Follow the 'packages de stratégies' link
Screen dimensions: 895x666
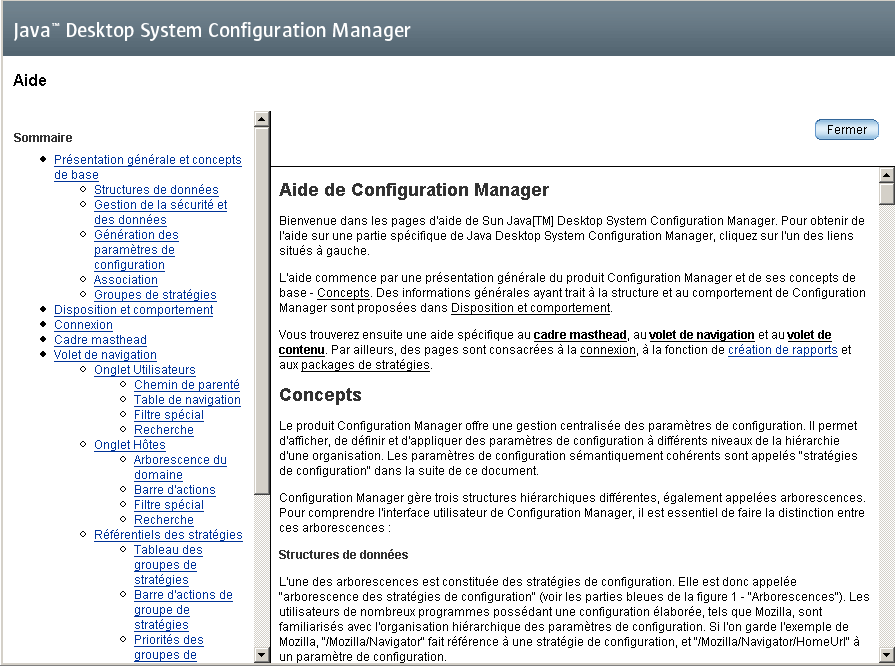coord(365,365)
